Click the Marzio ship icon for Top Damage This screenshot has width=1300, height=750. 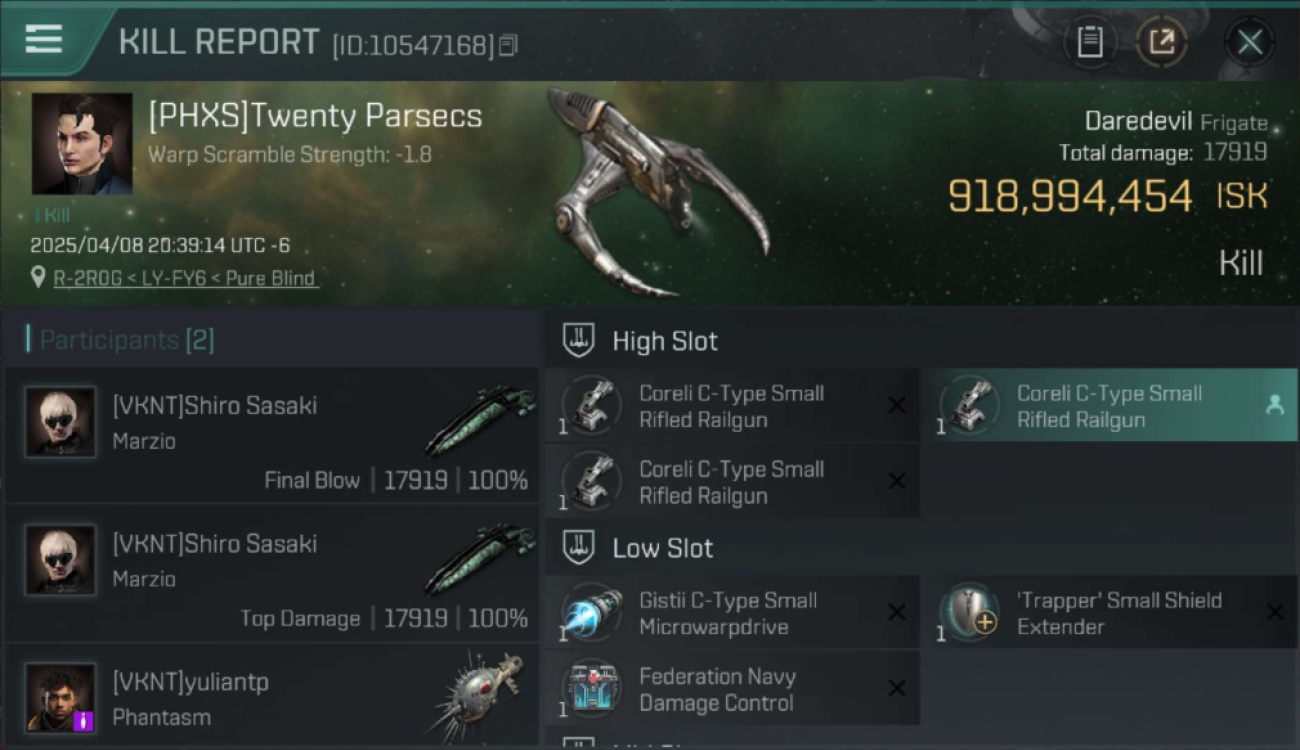[x=480, y=559]
